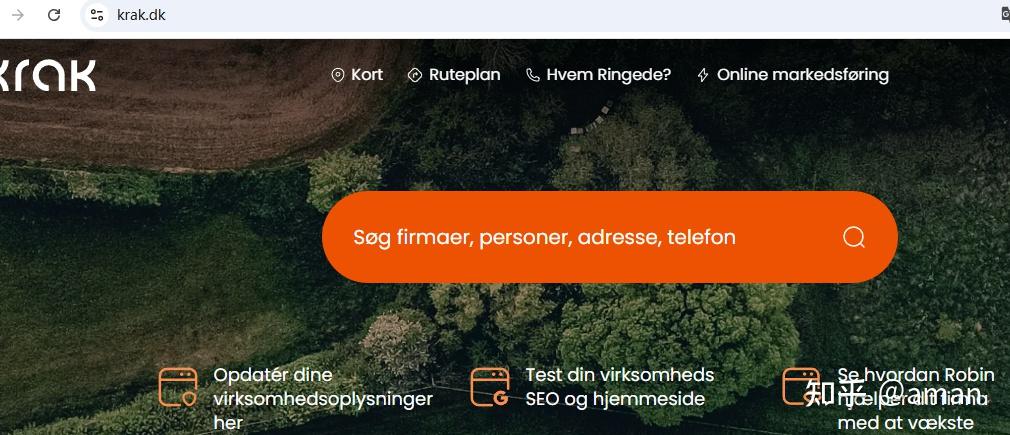Open the Se hvordan Robin link
The height and width of the screenshot is (435, 1010).
[x=916, y=399]
